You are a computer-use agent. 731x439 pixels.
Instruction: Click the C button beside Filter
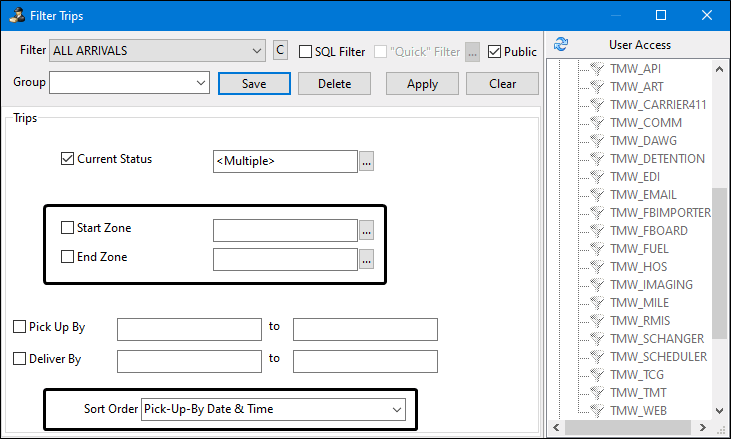tap(280, 50)
